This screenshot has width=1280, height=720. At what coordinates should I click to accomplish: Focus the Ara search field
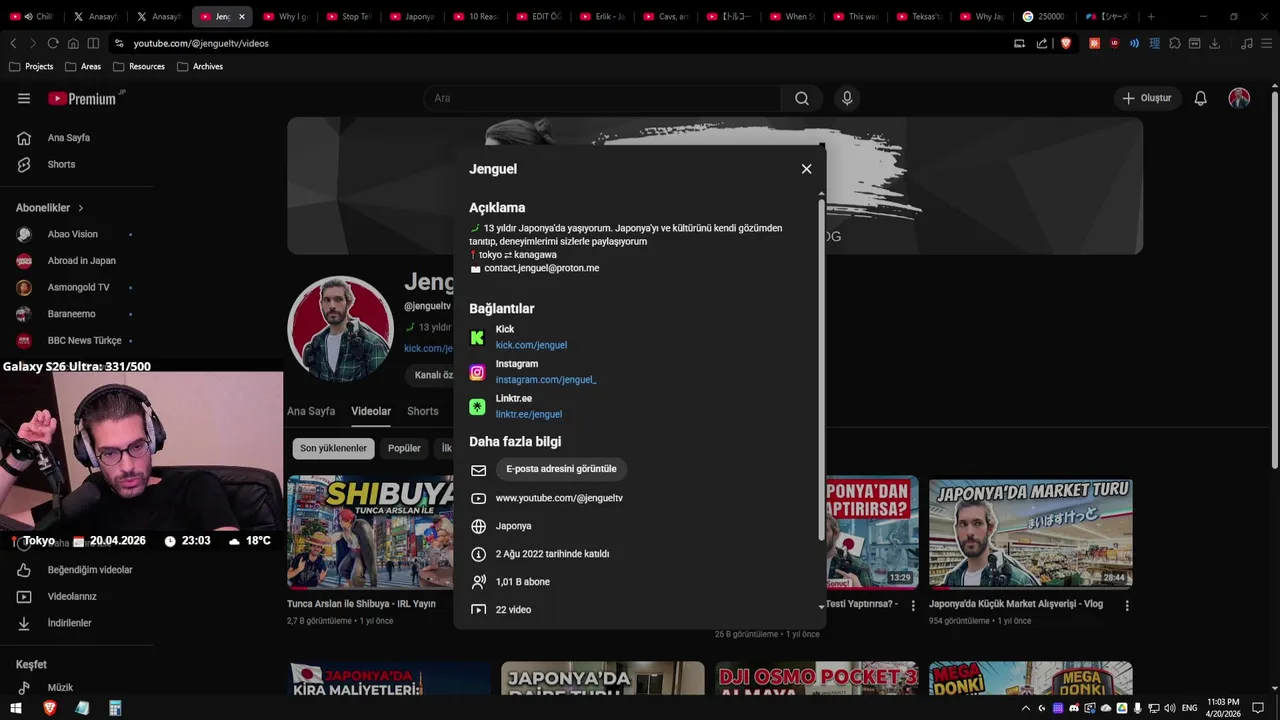[604, 98]
